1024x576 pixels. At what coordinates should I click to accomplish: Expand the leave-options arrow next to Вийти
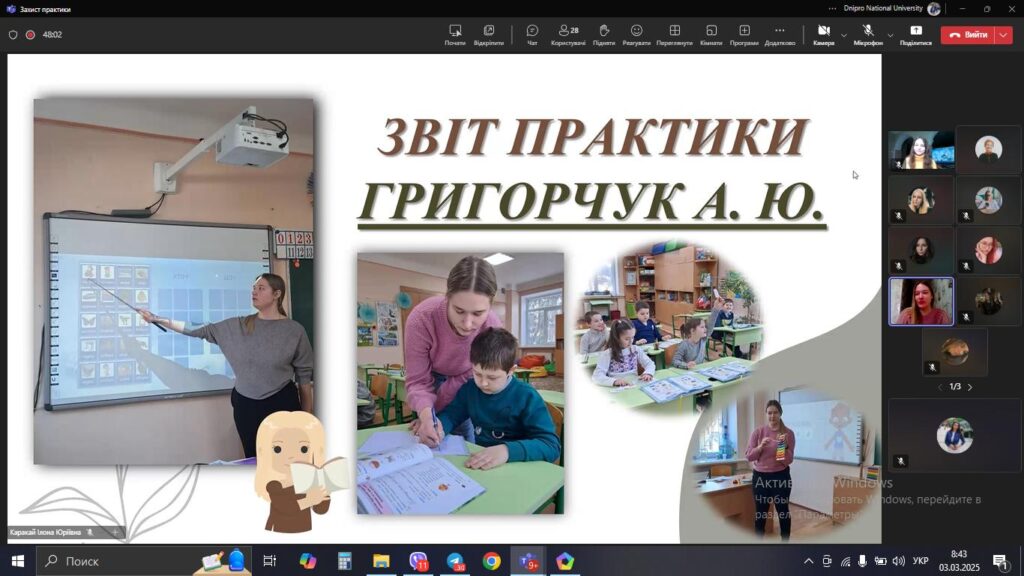click(x=1003, y=35)
